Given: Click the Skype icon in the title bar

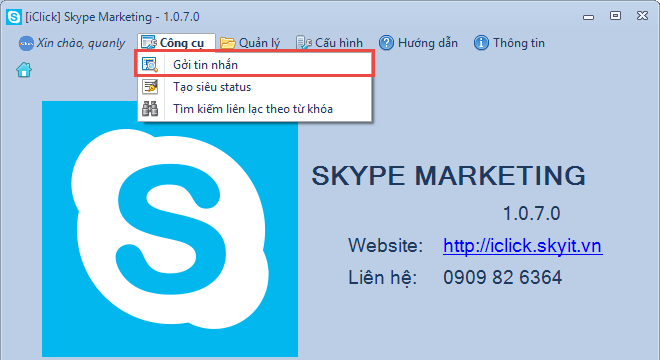Looking at the screenshot, I should [x=14, y=17].
